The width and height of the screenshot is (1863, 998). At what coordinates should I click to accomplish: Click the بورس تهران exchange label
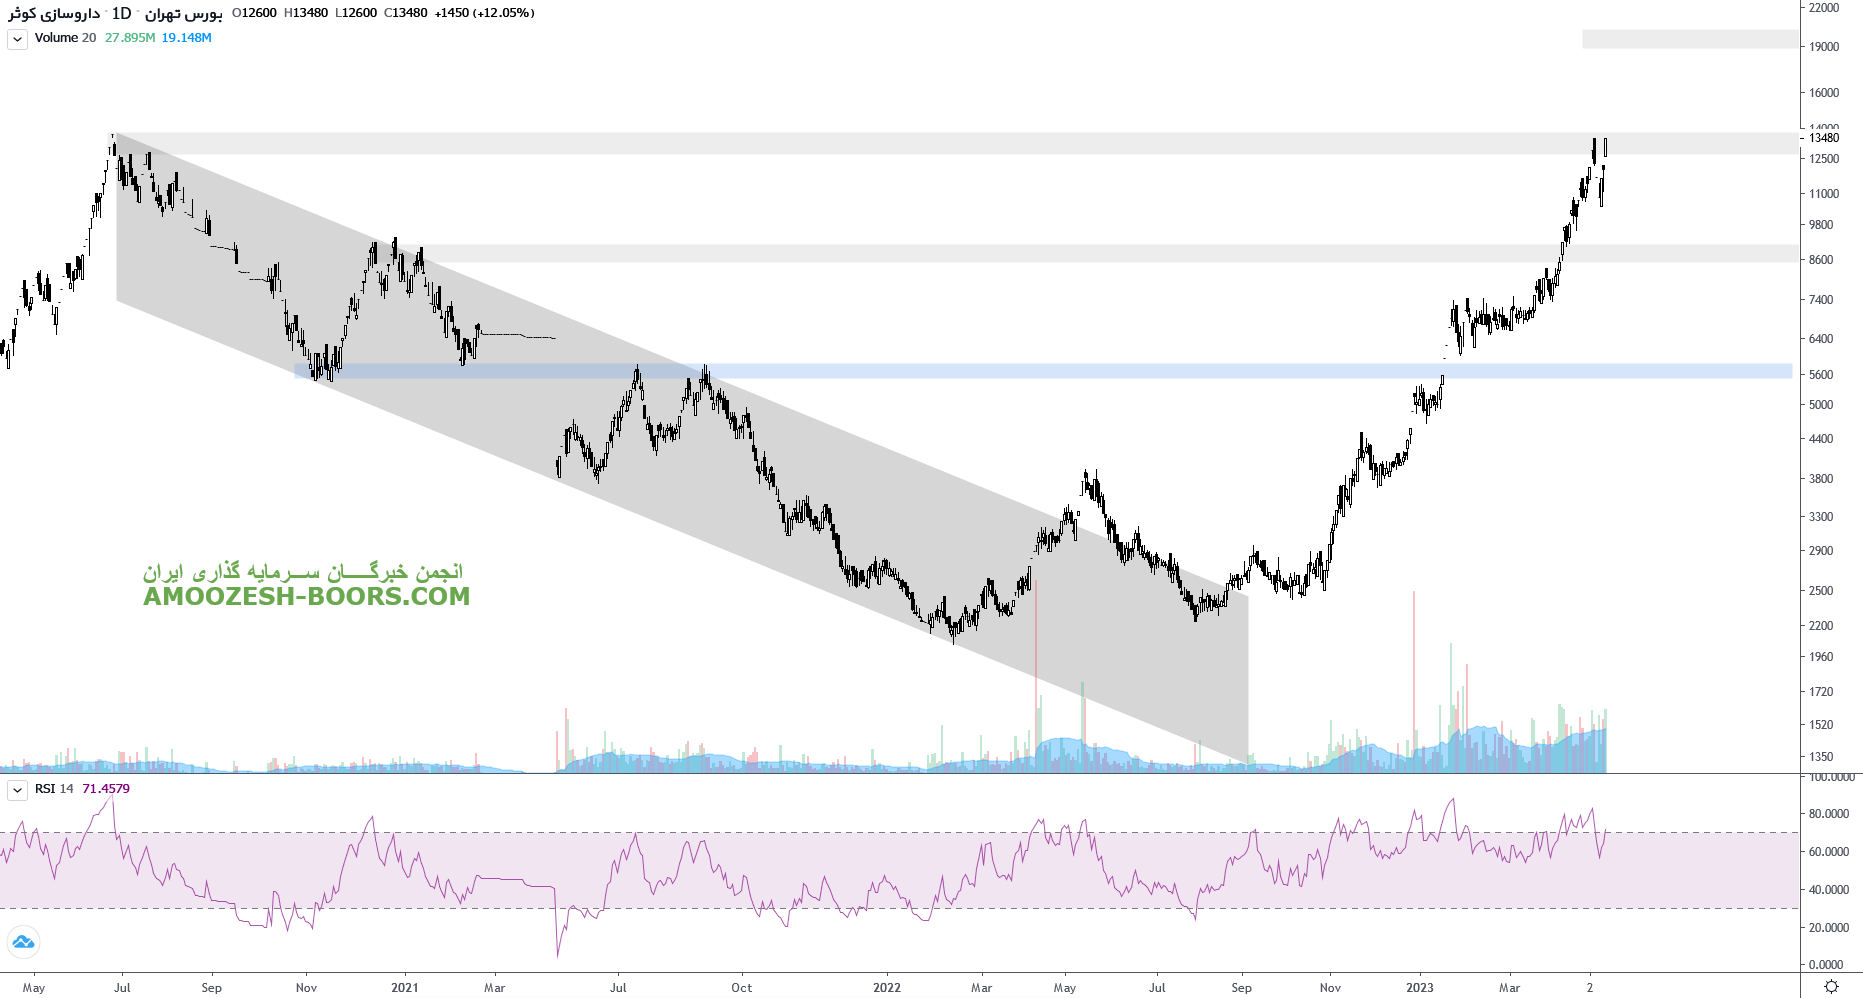click(x=184, y=13)
